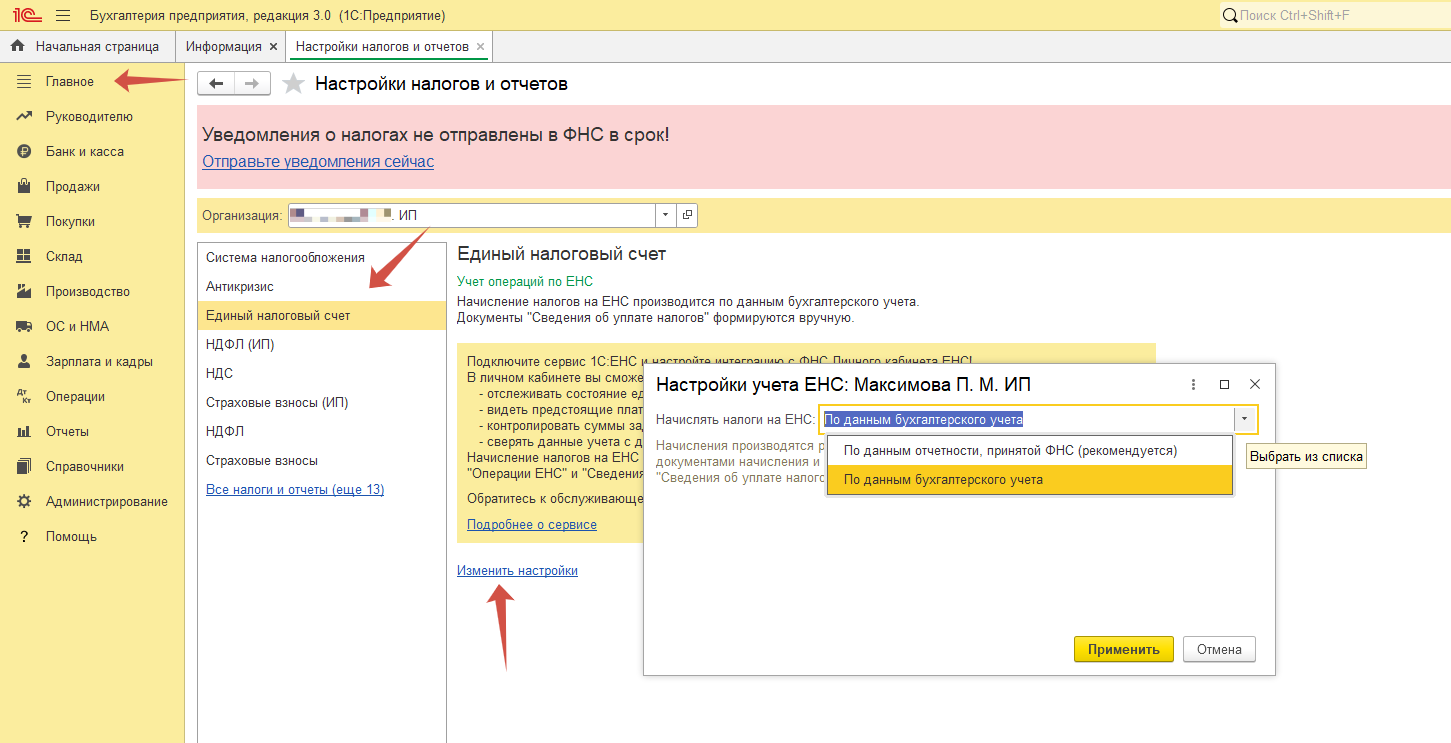Screen dimensions: 1451x743
Task: Go back with the left arrow button
Action: [x=216, y=84]
